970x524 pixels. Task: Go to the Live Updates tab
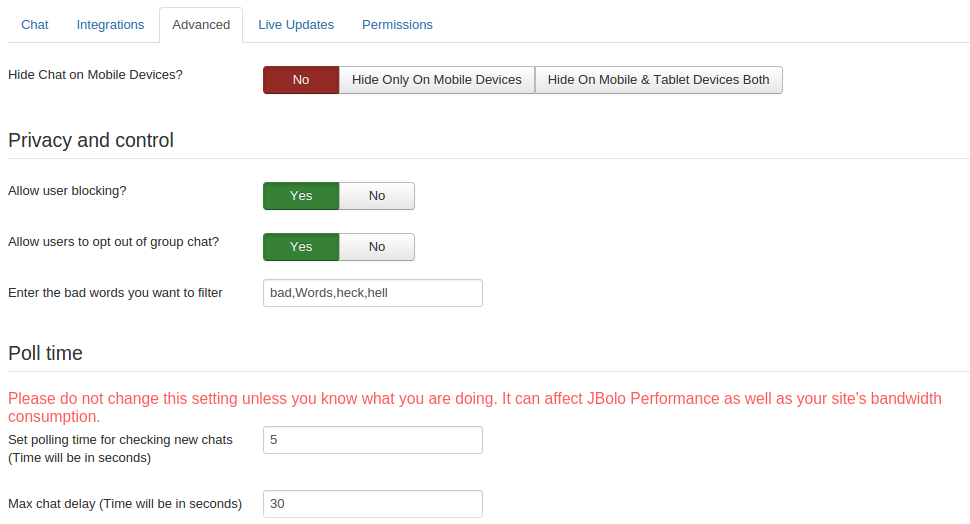click(296, 25)
